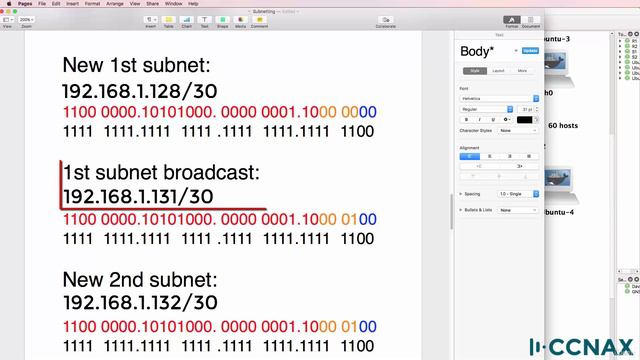Switch to the Layout tab in inspector
Viewport: 640px width, 360px height.
(x=498, y=71)
